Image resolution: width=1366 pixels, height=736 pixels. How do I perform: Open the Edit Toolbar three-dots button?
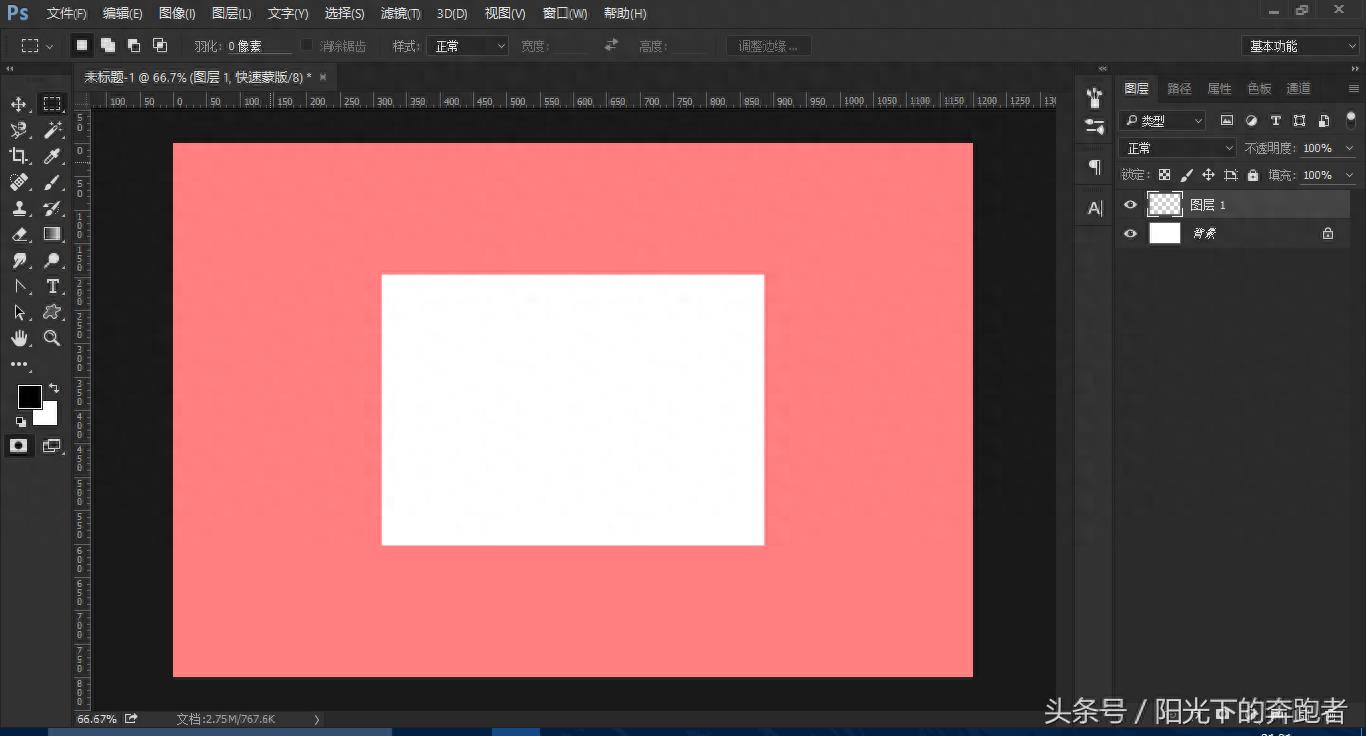[19, 364]
